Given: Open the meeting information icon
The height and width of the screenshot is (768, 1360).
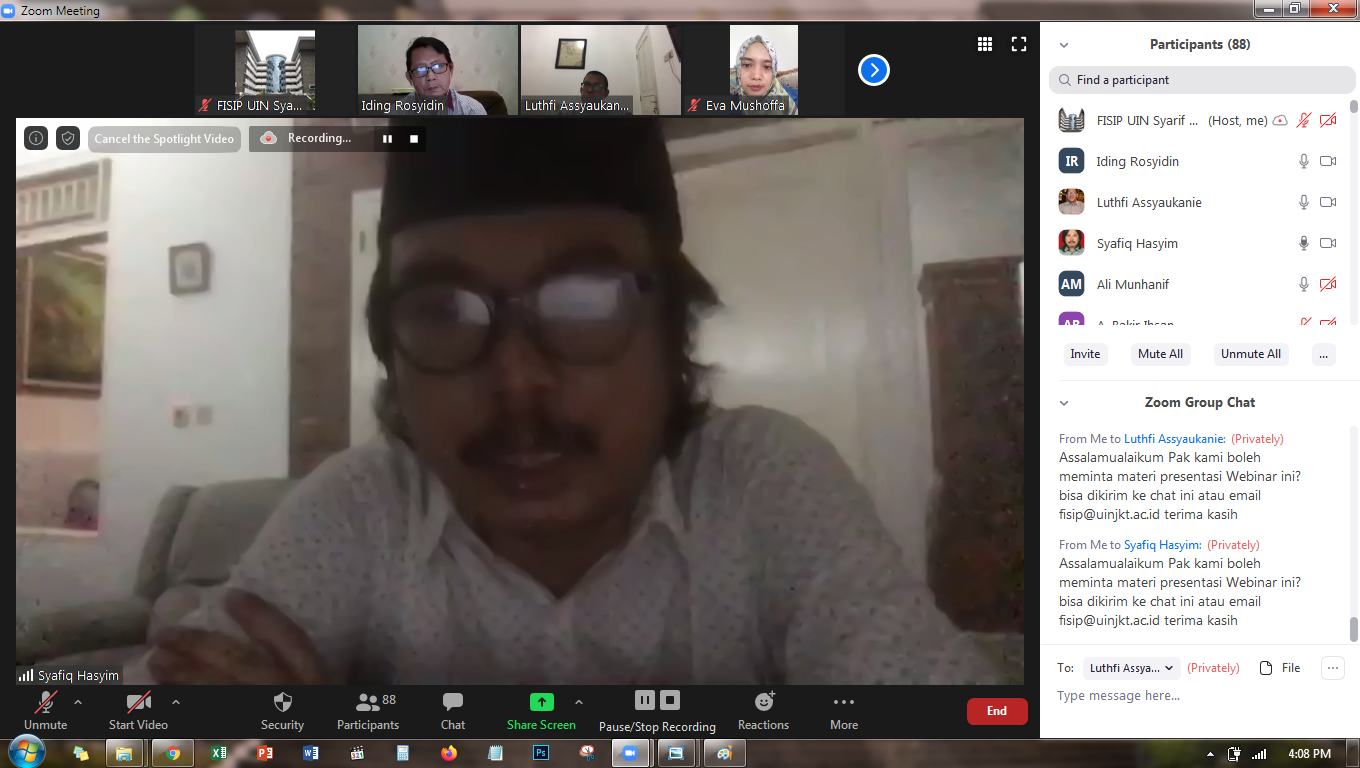Looking at the screenshot, I should [35, 138].
